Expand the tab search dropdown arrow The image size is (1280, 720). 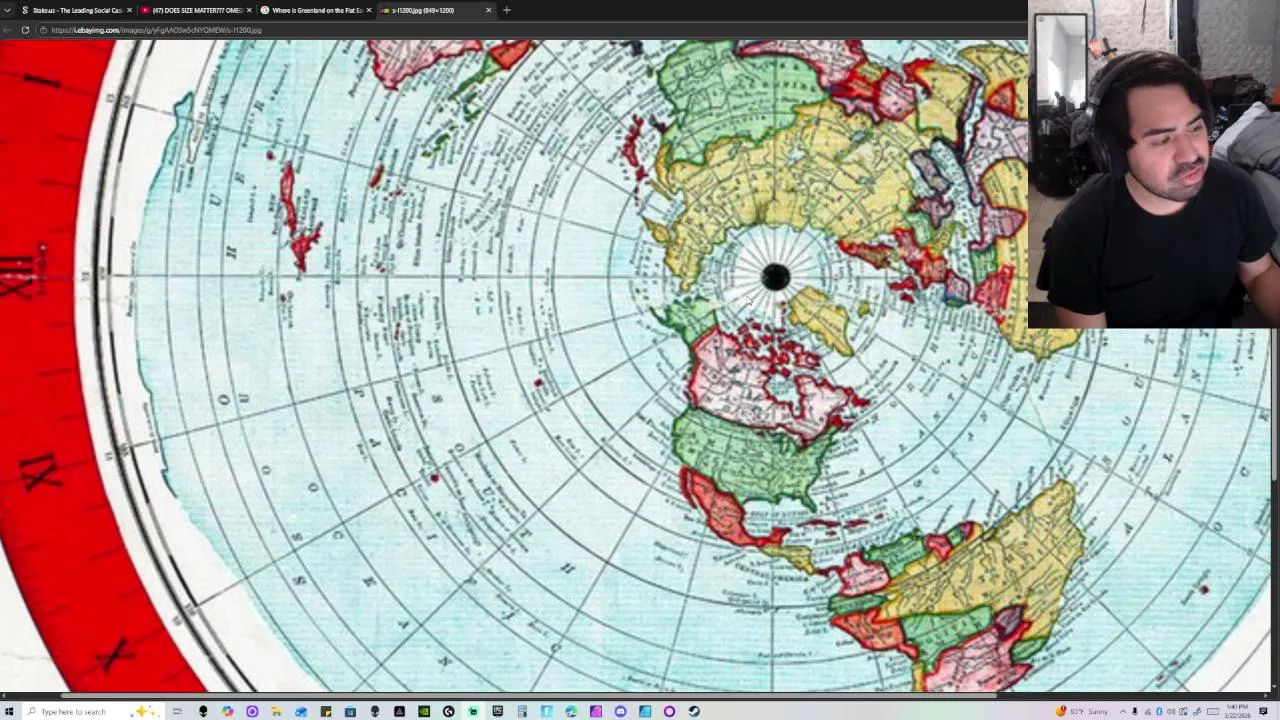click(x=8, y=10)
